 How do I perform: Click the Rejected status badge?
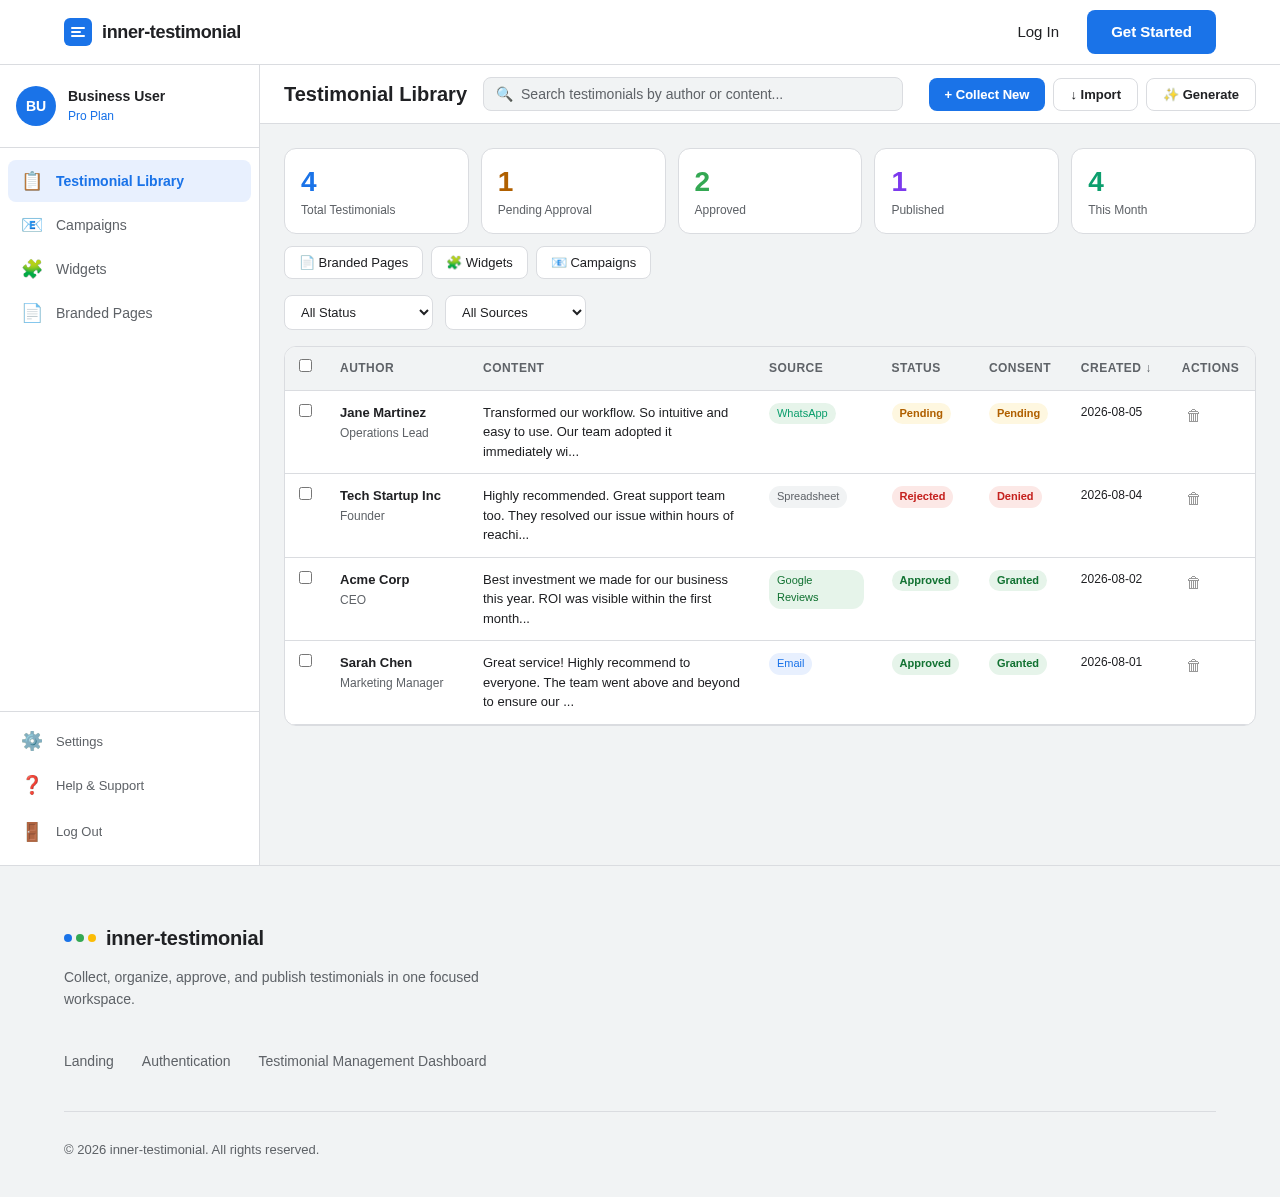922,496
